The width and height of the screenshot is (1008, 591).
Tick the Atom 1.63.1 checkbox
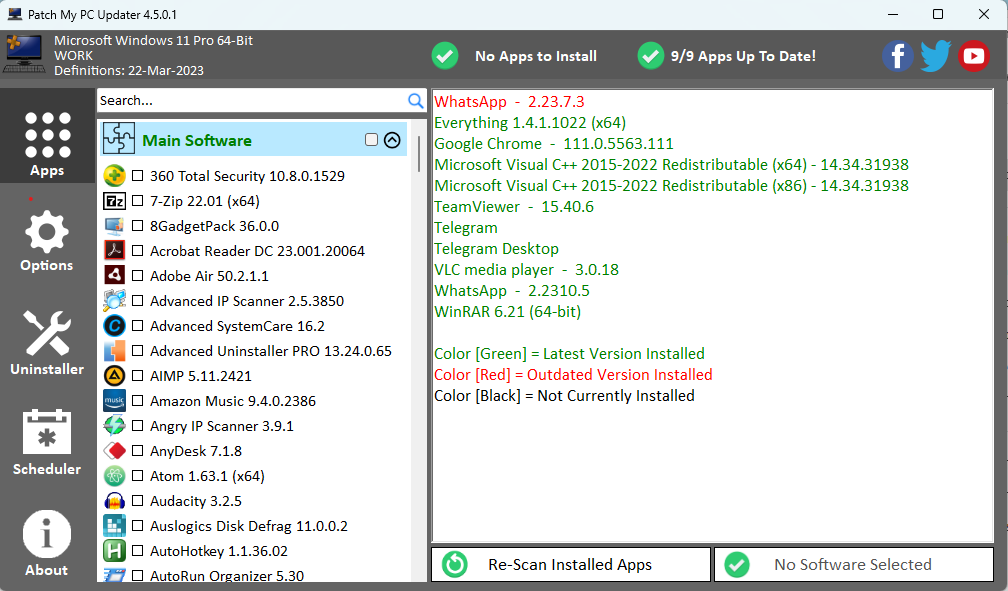[138, 476]
